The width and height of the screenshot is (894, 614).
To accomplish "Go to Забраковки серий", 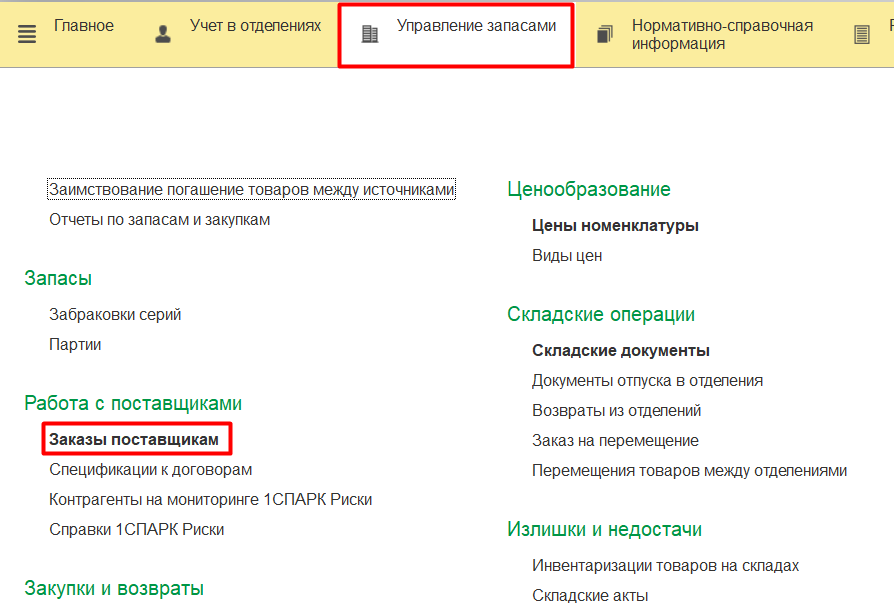I will [115, 314].
